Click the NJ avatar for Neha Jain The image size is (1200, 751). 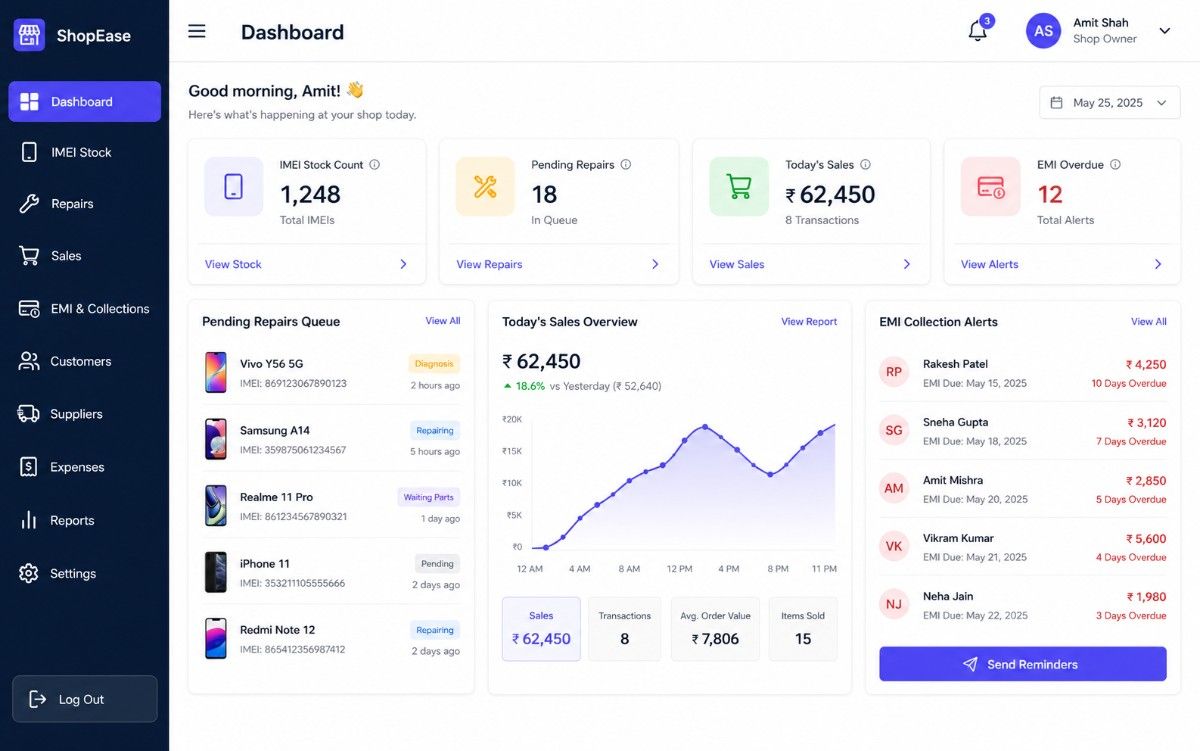point(894,604)
